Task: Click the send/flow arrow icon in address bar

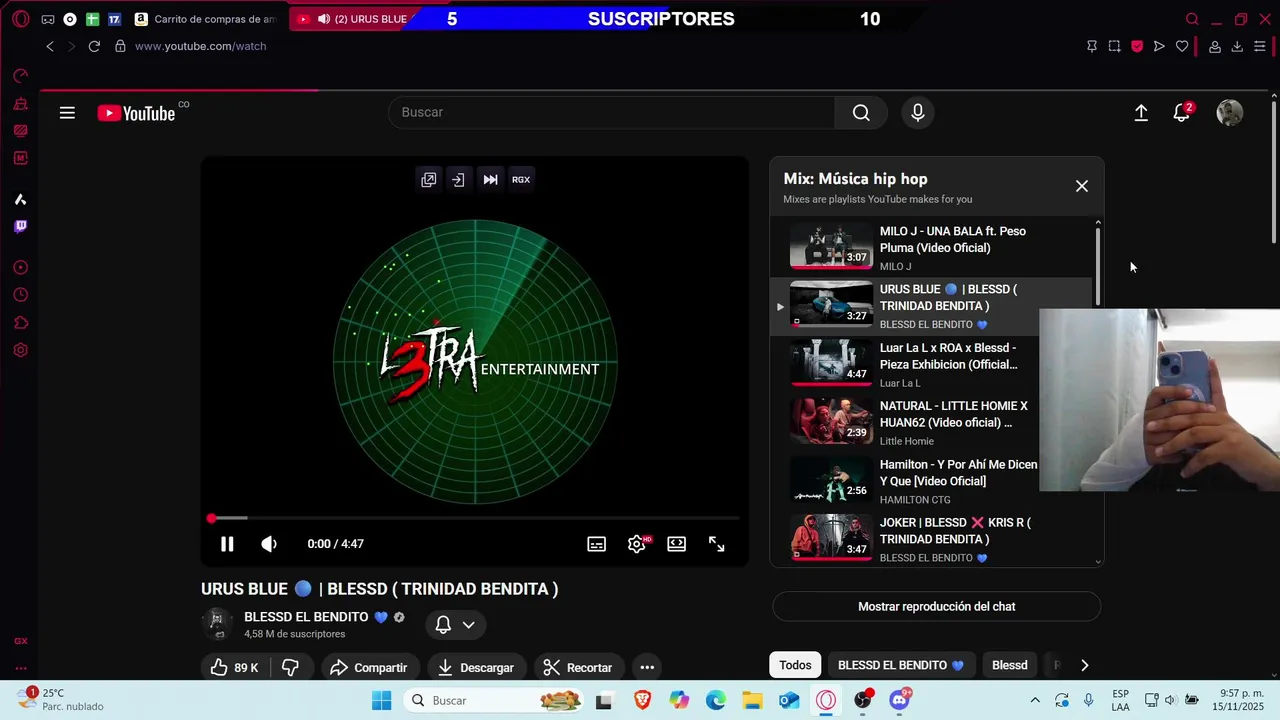Action: 1159,46
